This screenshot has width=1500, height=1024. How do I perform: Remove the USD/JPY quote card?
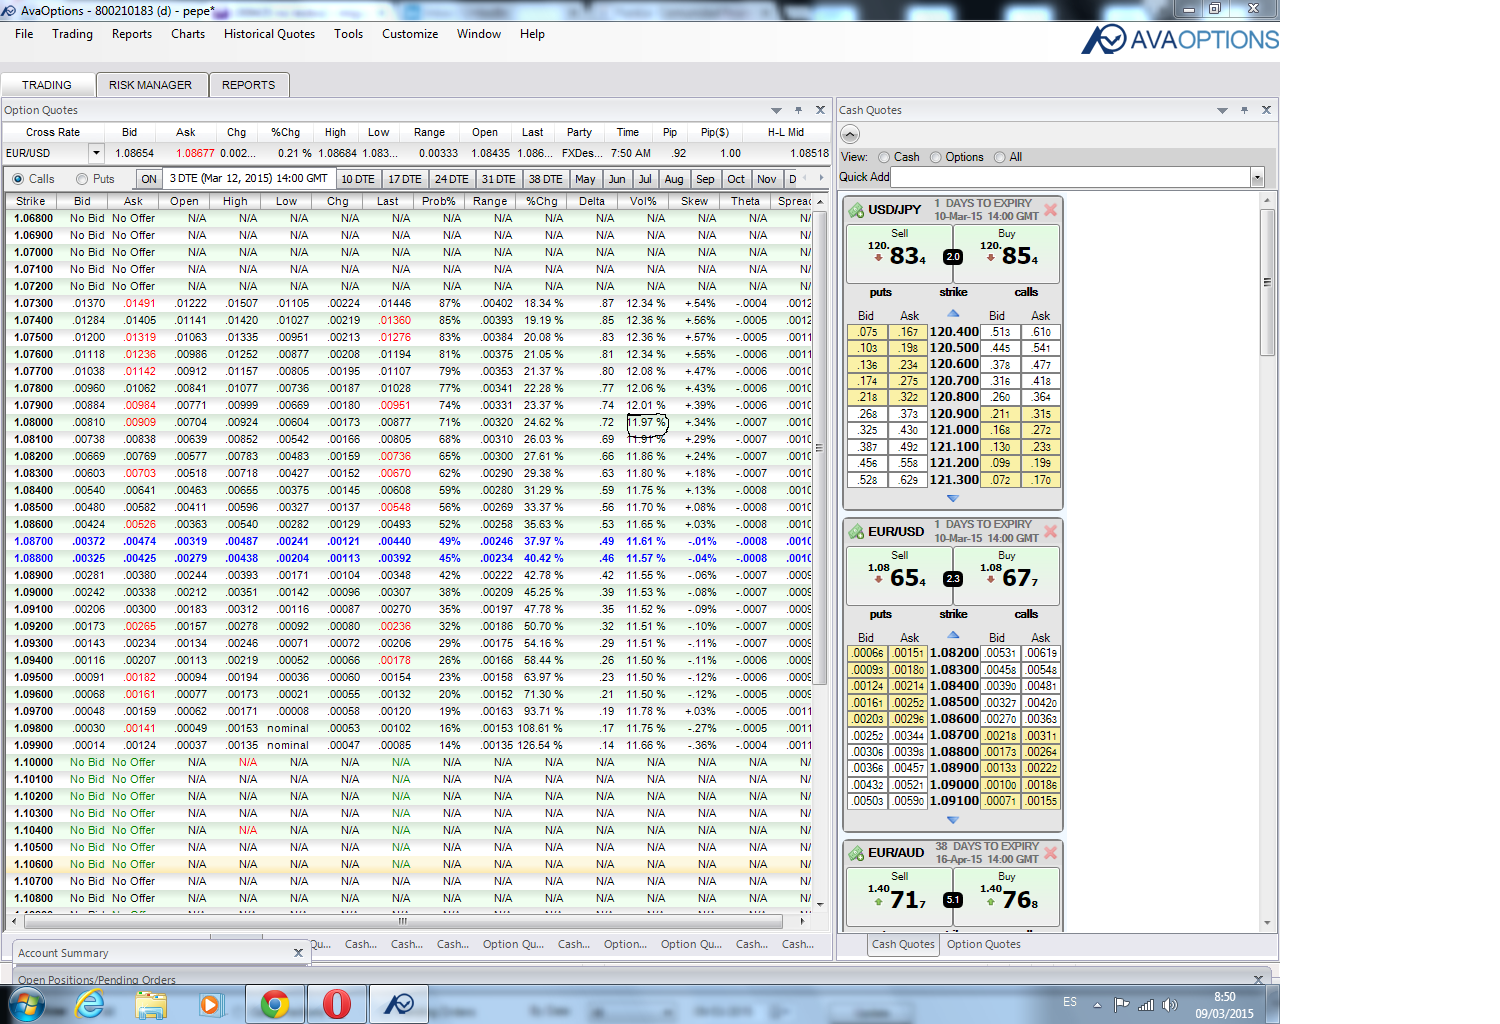tap(1050, 210)
